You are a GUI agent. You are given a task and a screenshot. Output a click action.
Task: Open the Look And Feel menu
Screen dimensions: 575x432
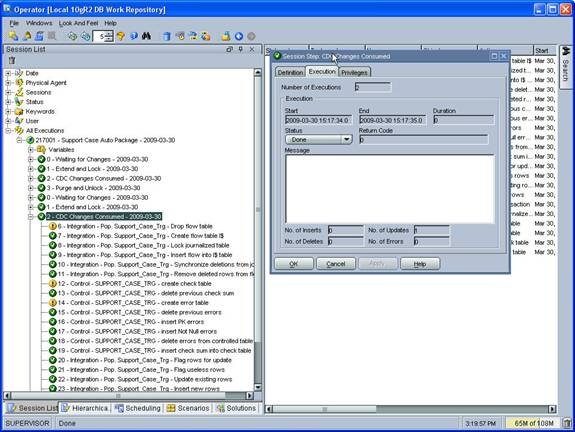click(78, 23)
